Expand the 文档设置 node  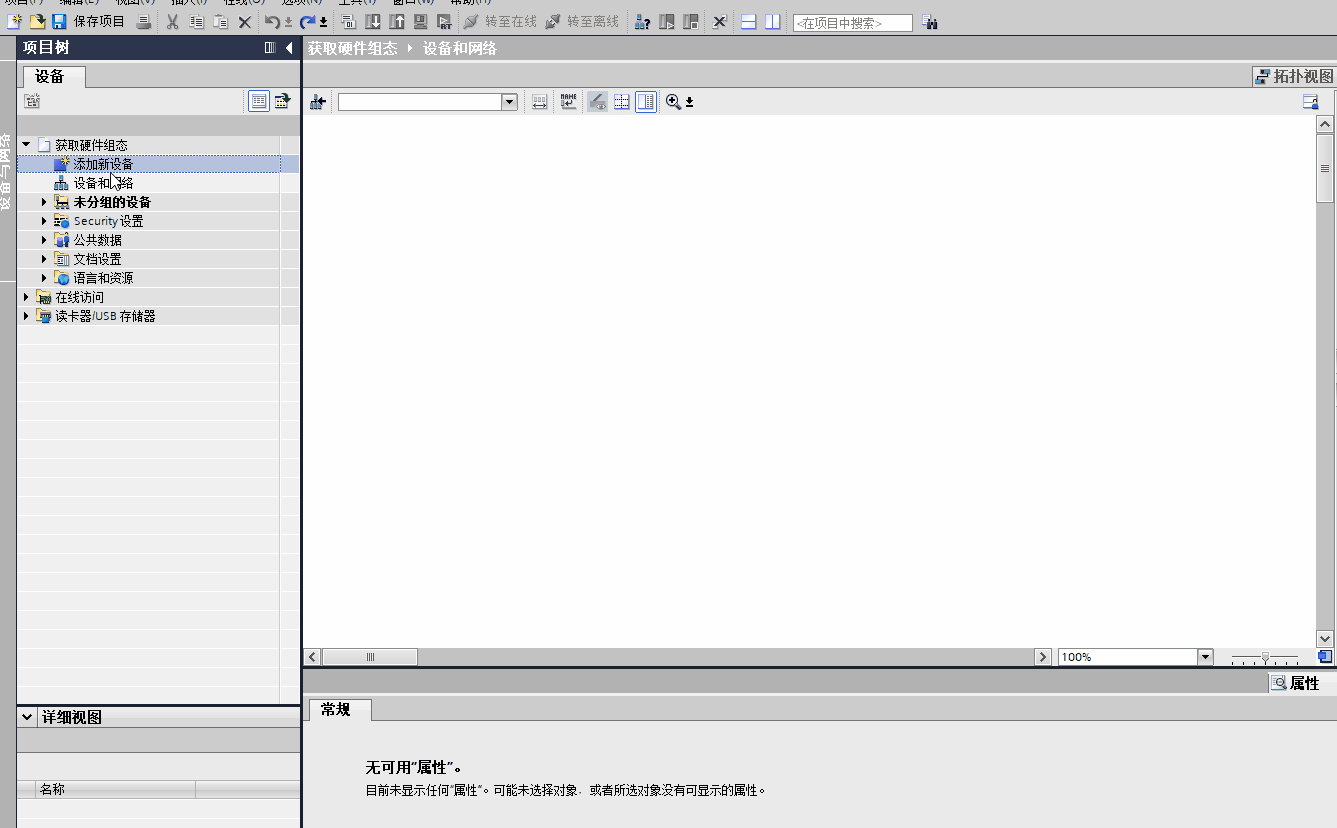tap(44, 259)
